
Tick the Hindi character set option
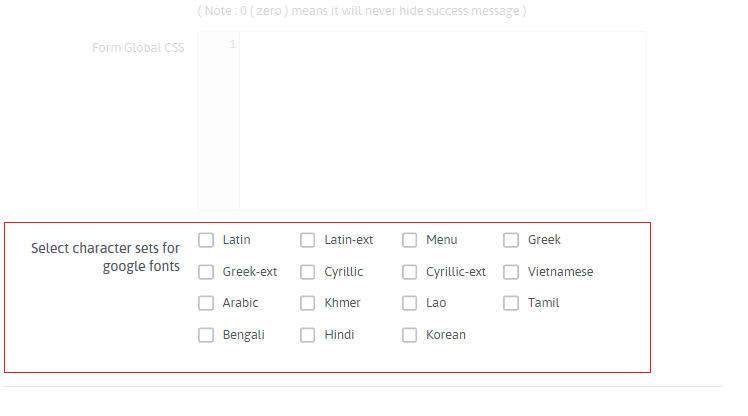(x=308, y=335)
